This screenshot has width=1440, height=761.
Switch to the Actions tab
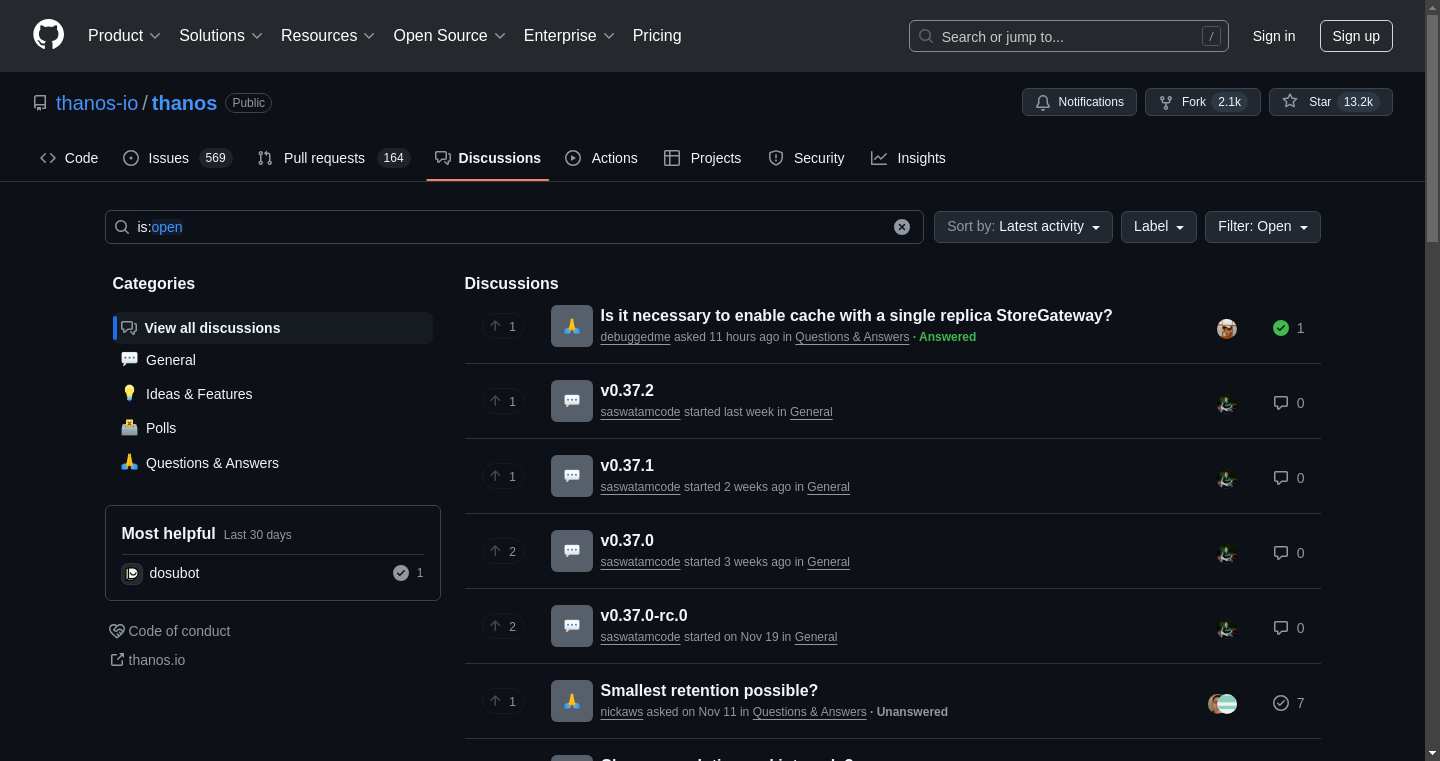(601, 158)
